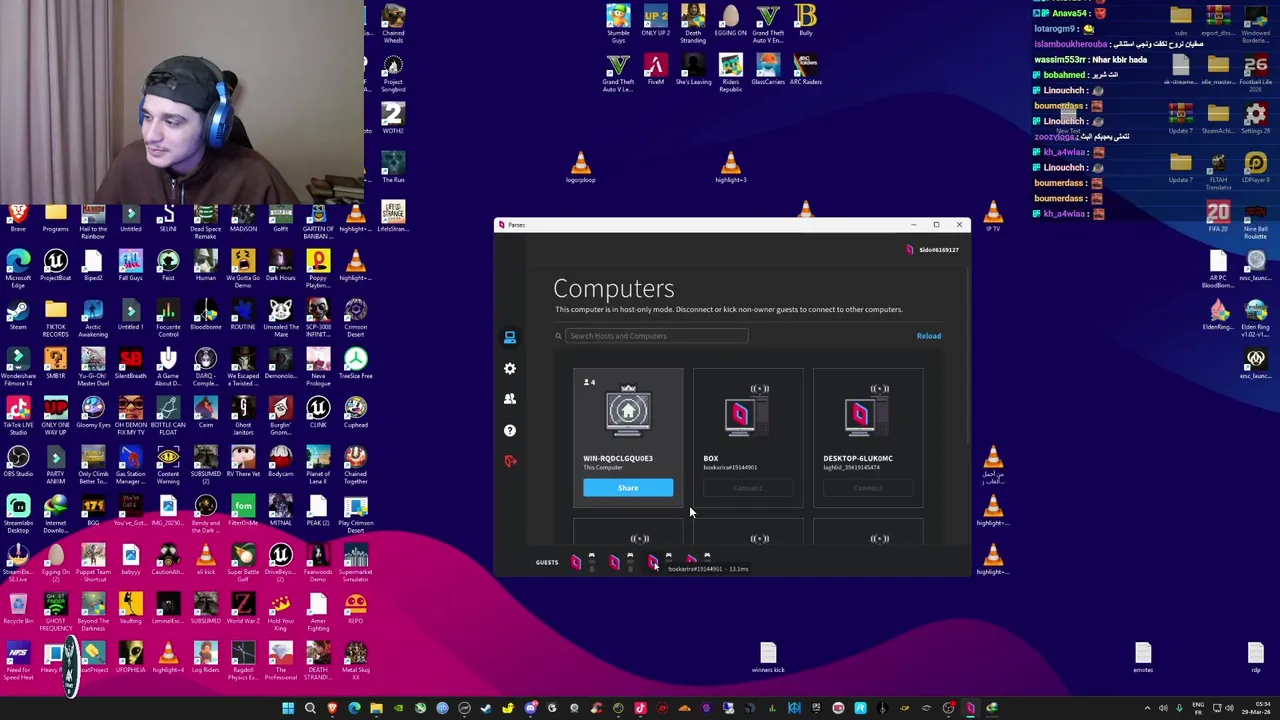Open Internet Download Manager desktop icon
The width and height of the screenshot is (1280, 720).
pos(55,512)
